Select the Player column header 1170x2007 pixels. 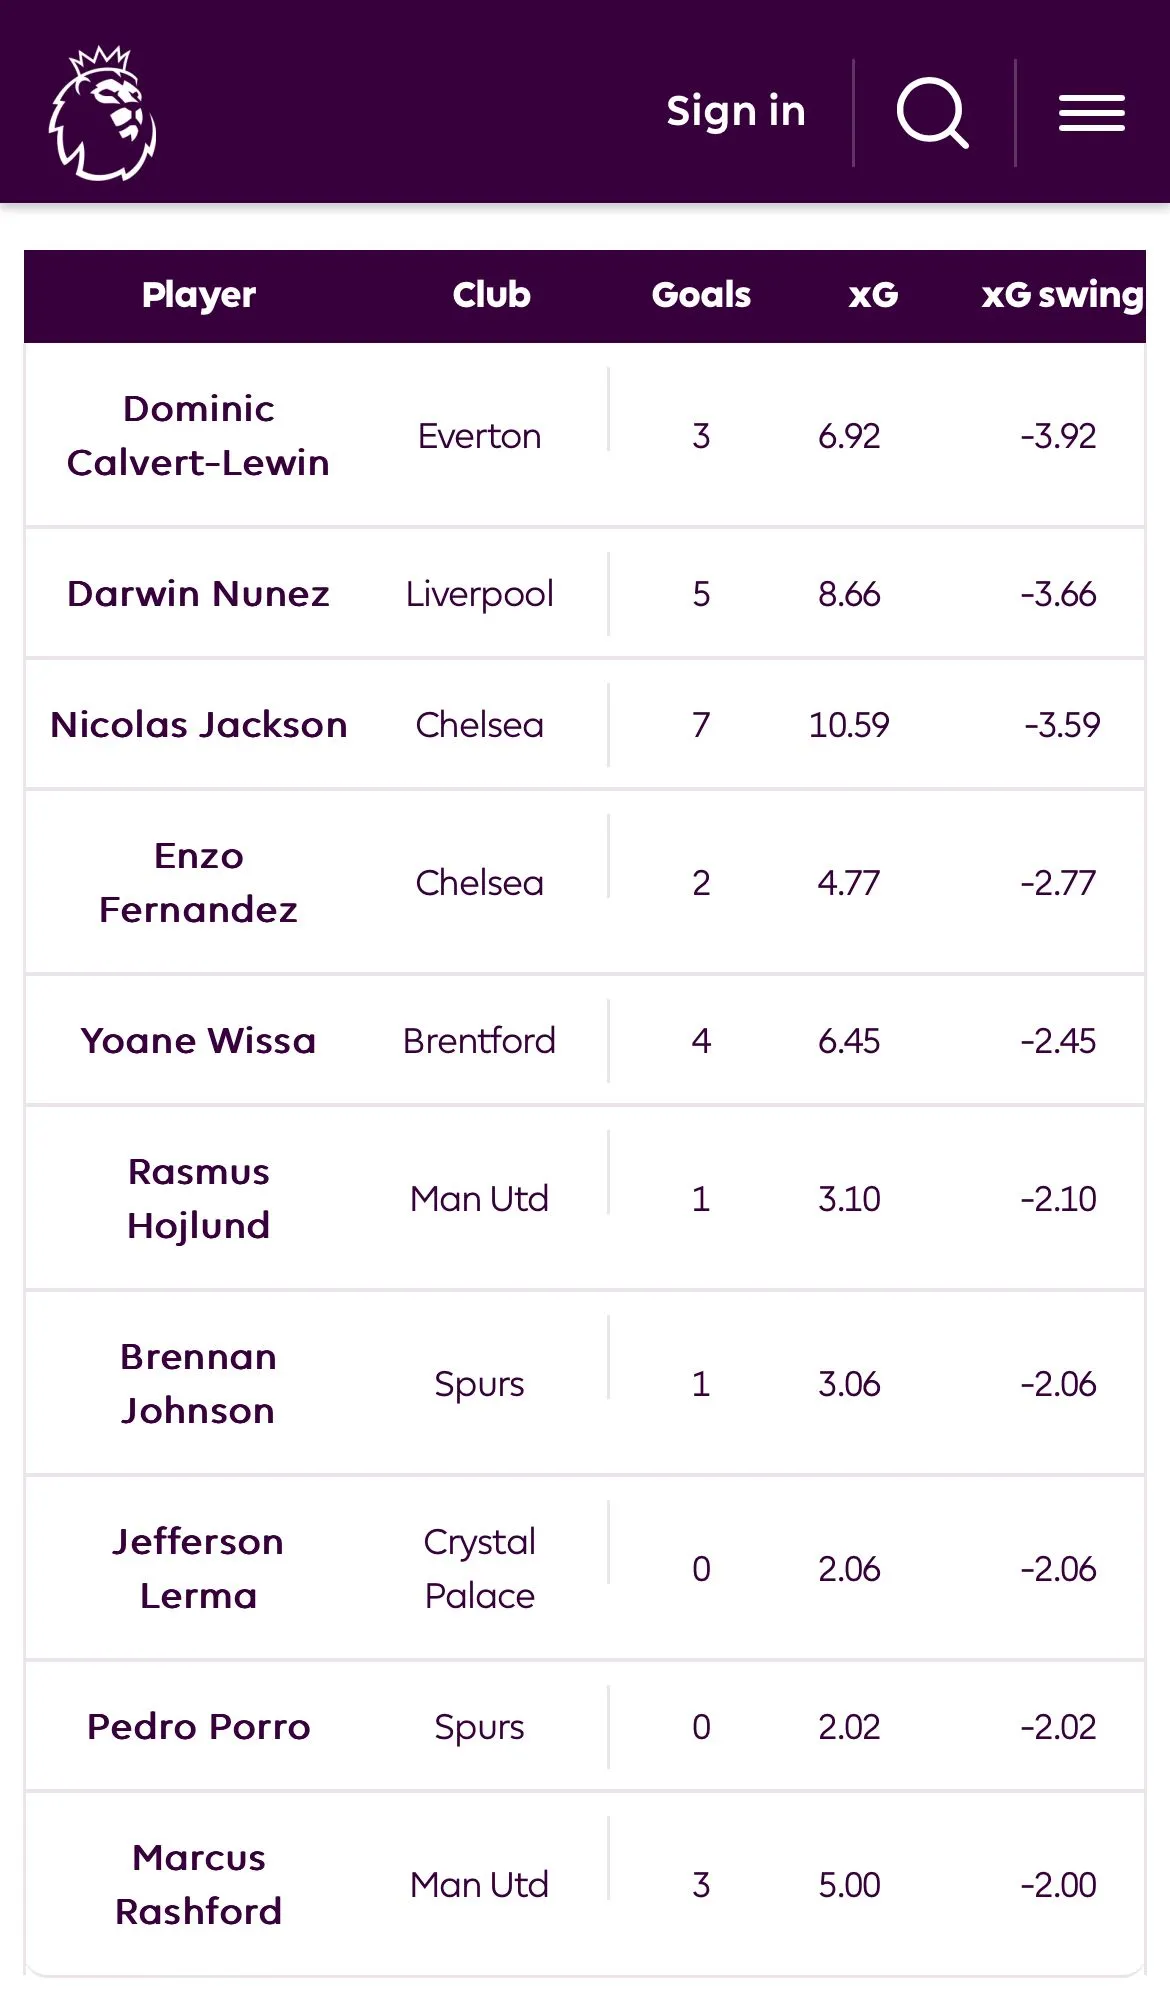point(199,295)
